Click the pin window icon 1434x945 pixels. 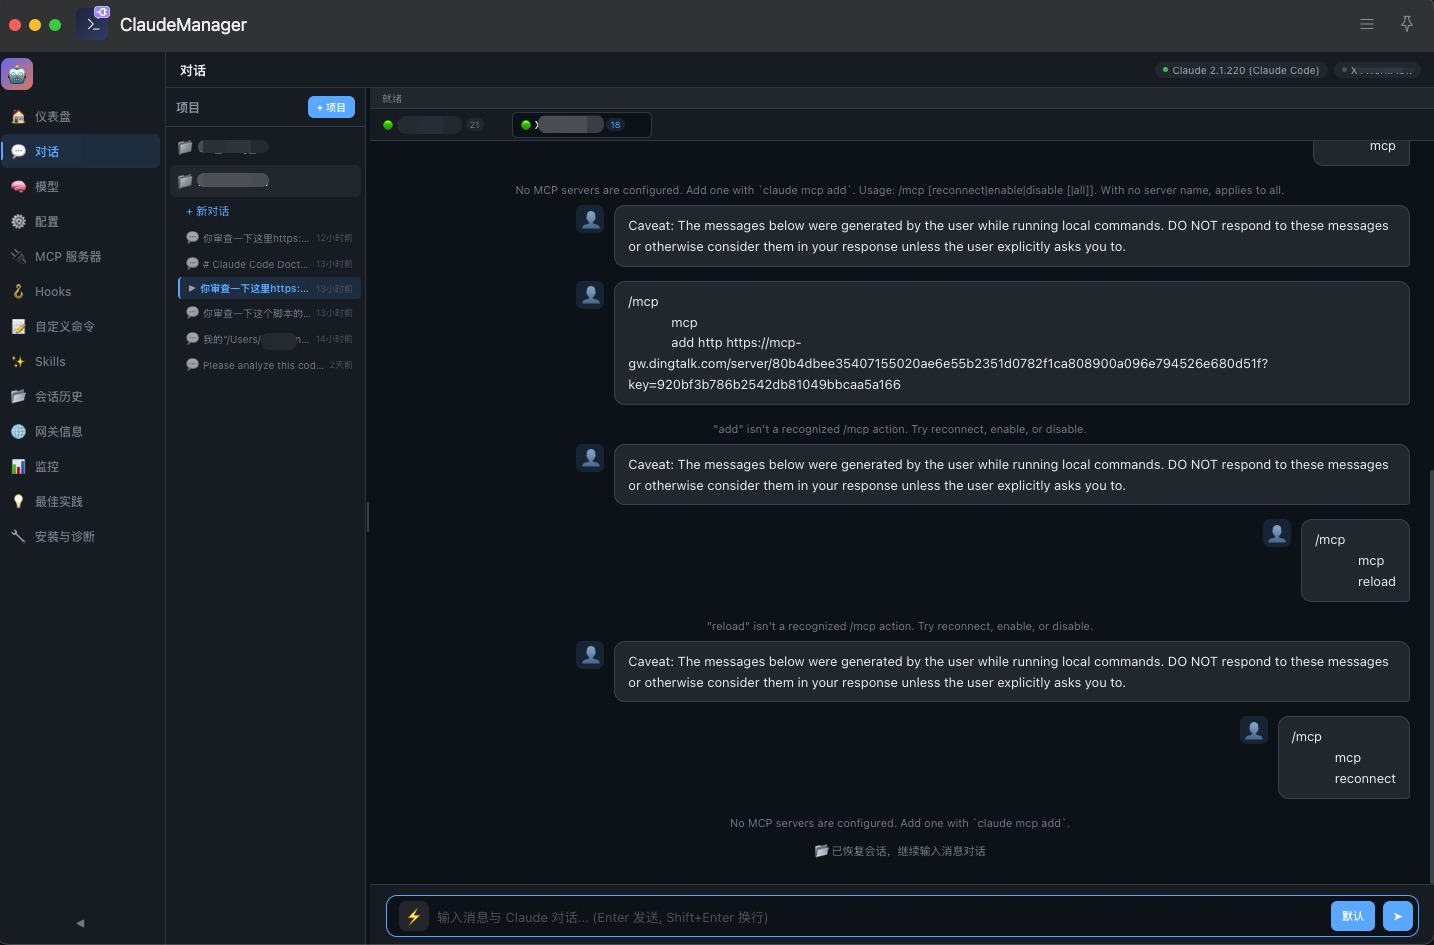[1407, 24]
